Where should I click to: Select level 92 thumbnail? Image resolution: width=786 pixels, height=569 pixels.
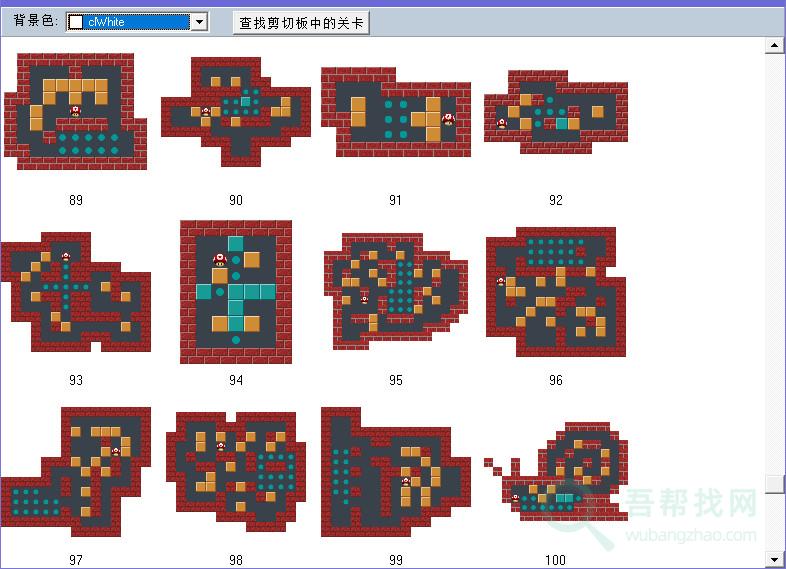555,112
